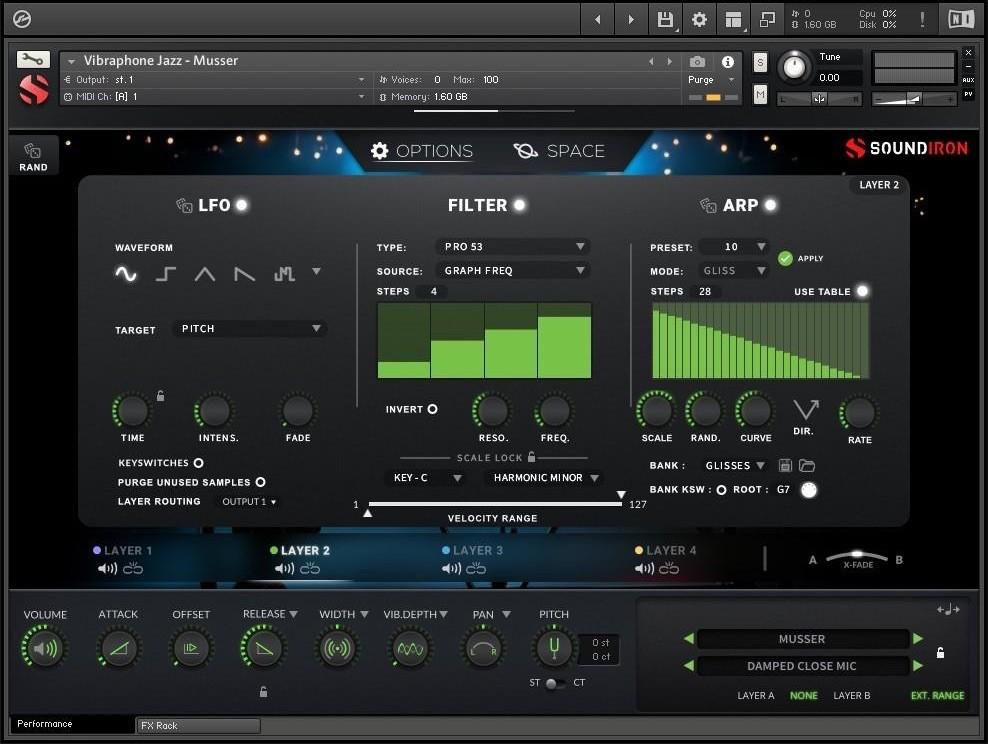Click the instrument info snapshot camera icon
This screenshot has height=744, width=988.
point(697,61)
